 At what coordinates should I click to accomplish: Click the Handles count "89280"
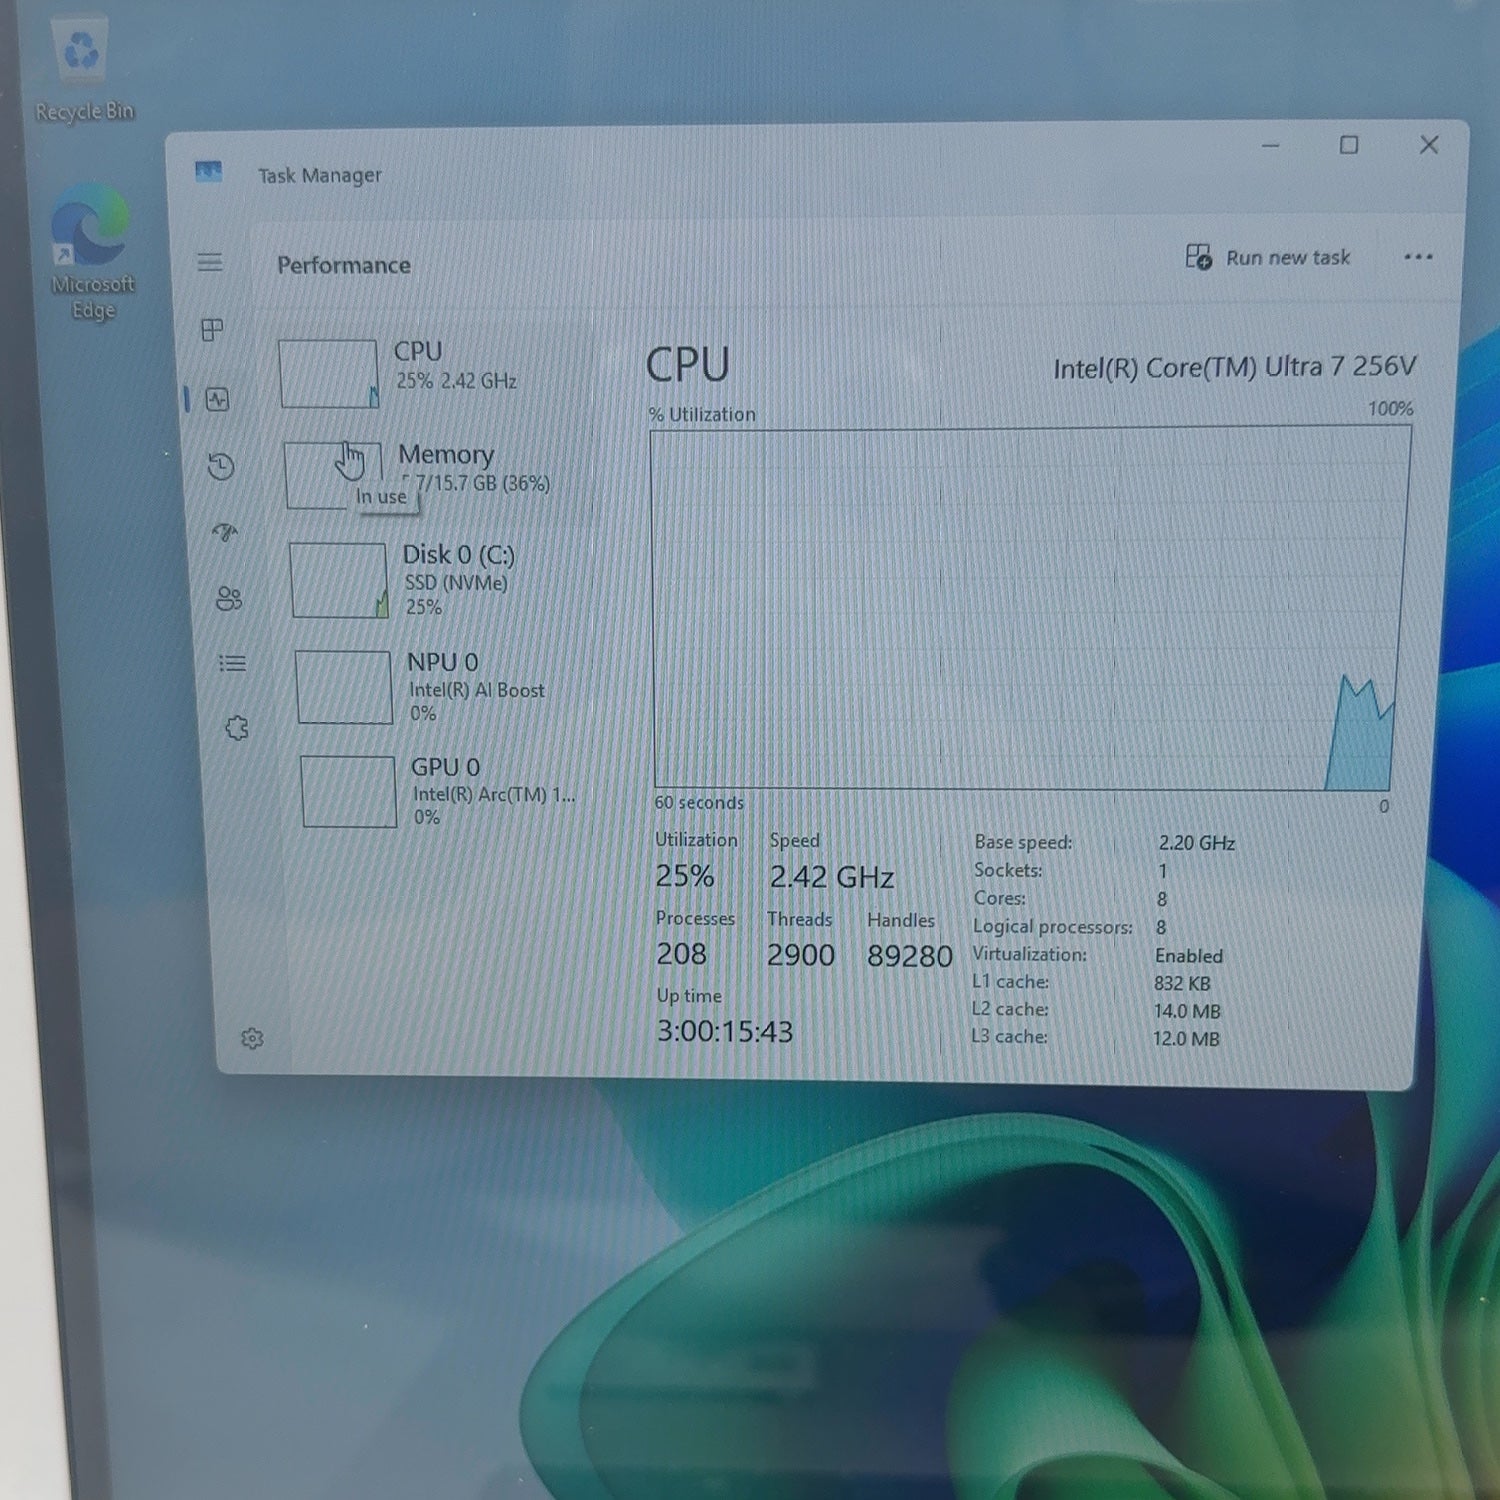tap(909, 956)
